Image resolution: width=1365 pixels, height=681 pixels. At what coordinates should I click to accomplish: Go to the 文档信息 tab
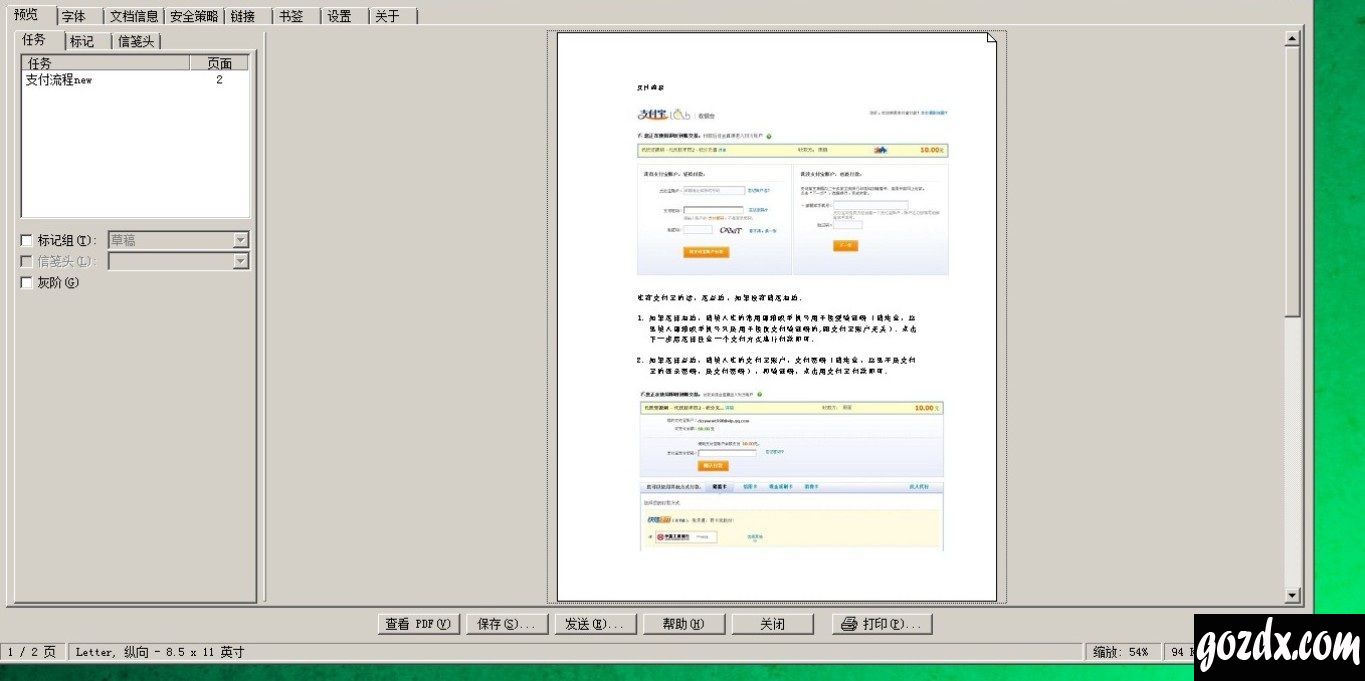[x=134, y=16]
